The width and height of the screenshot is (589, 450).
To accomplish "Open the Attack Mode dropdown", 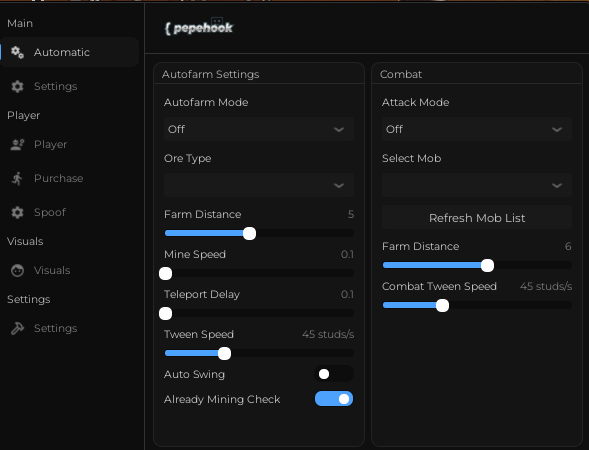I will pyautogui.click(x=477, y=129).
